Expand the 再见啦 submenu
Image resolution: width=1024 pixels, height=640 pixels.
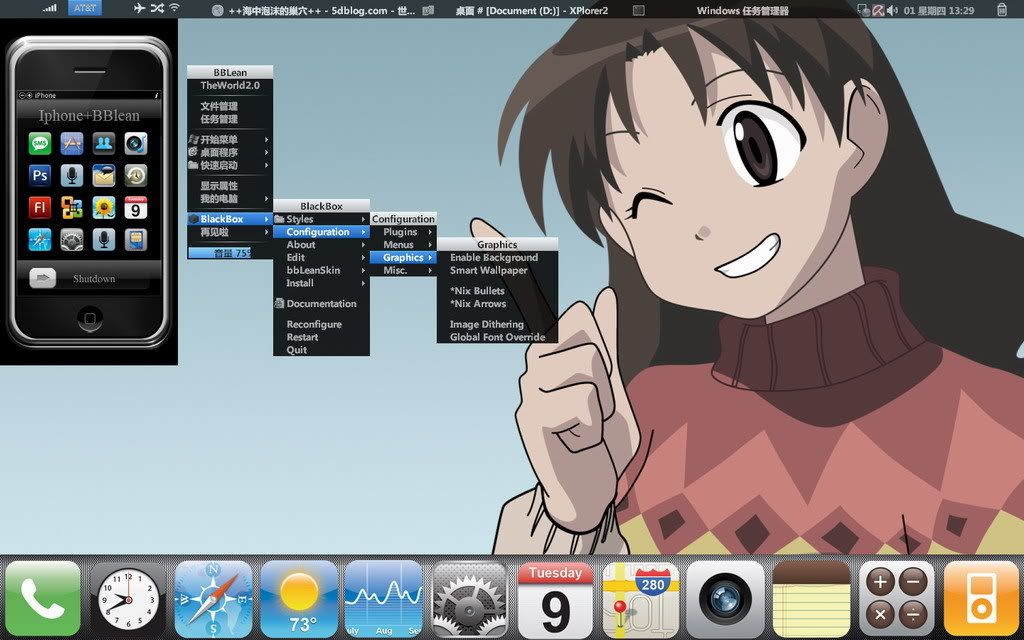[x=230, y=232]
